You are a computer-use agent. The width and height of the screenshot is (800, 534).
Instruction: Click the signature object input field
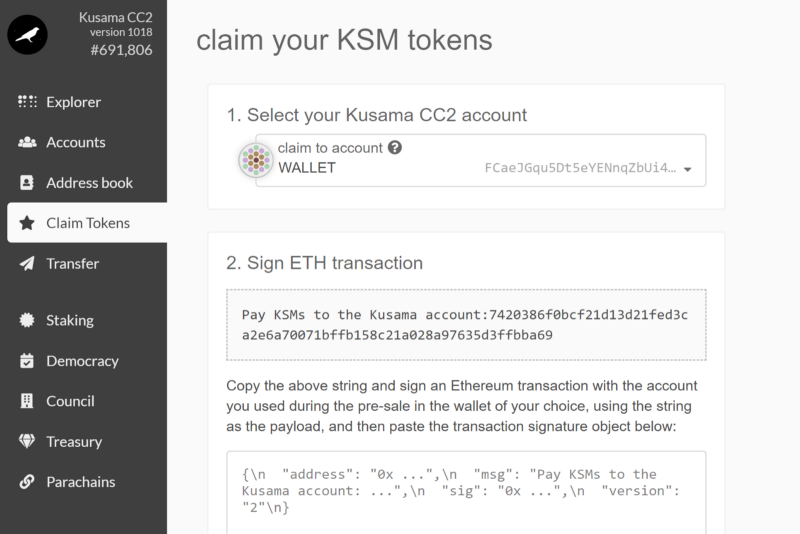point(466,492)
